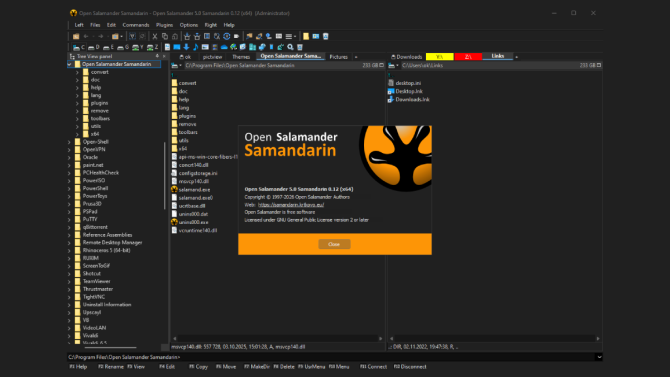Open the Plugins menu
The width and height of the screenshot is (670, 377).
coord(165,25)
